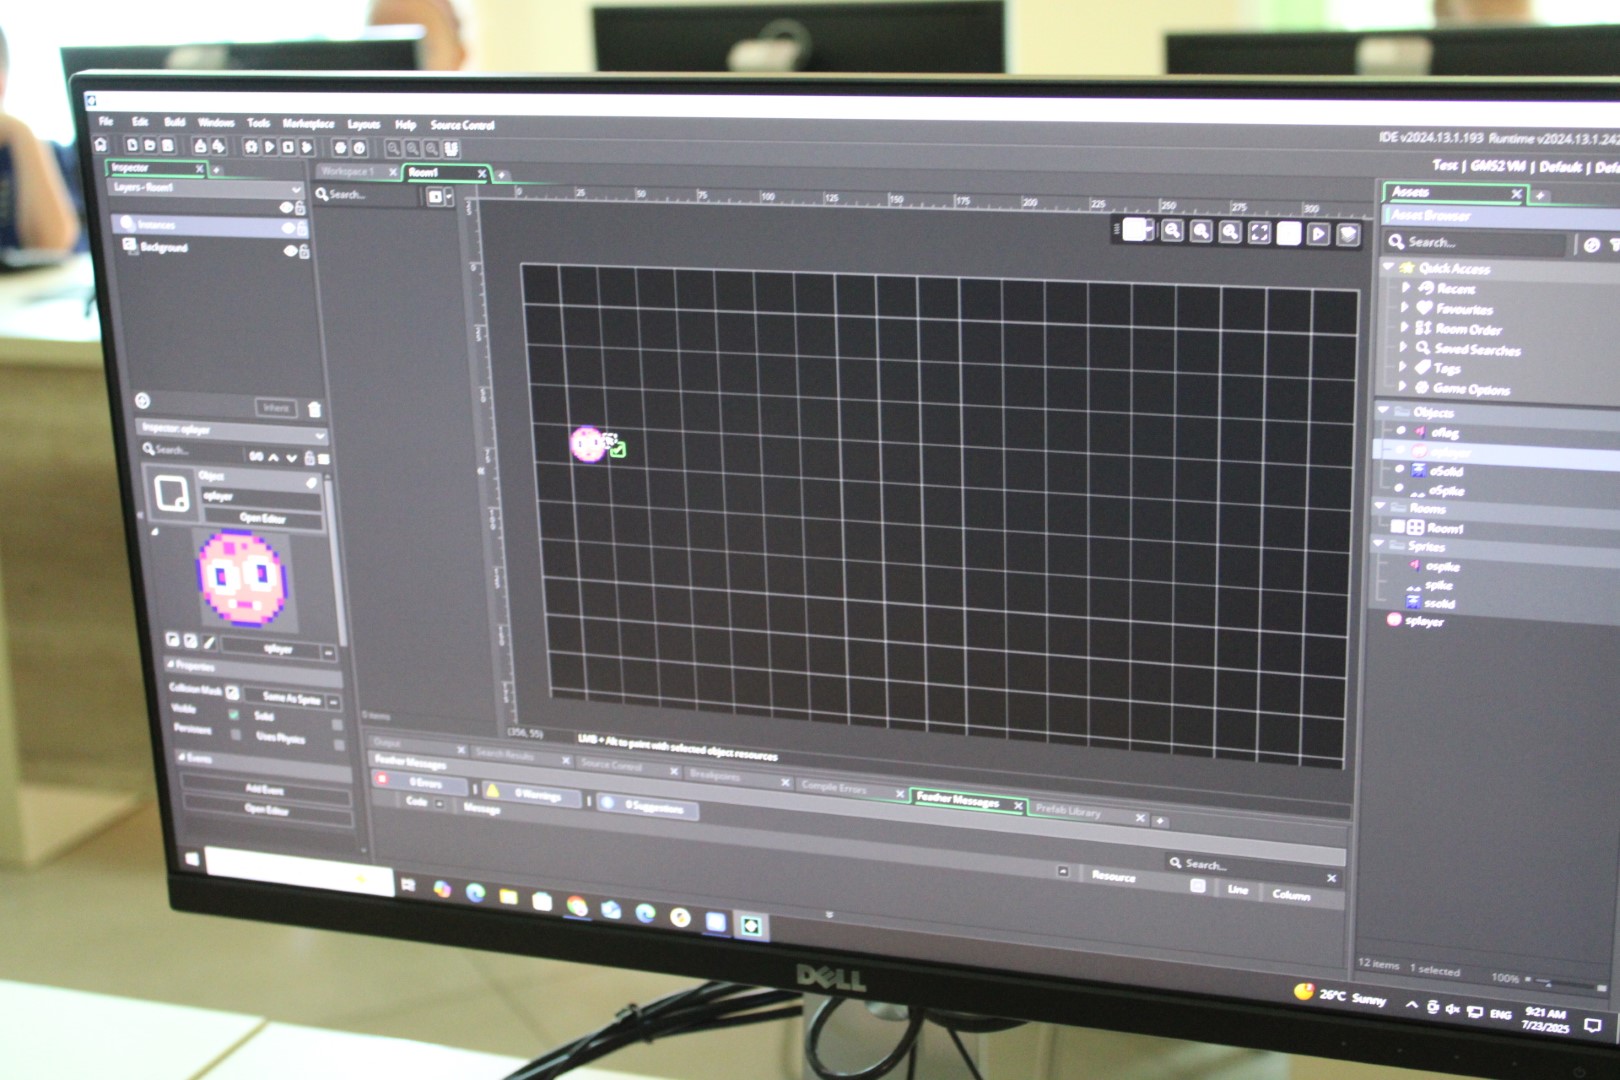
Task: Click the Open Editor button under oplayer name
Action: 263,518
